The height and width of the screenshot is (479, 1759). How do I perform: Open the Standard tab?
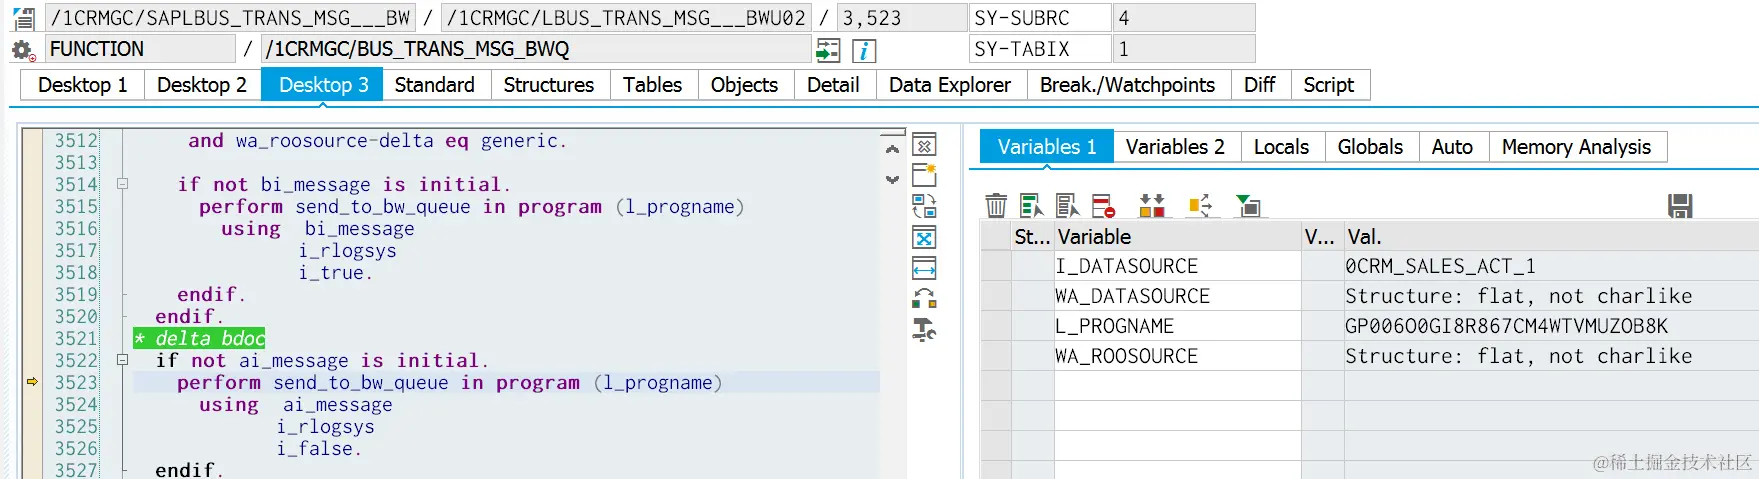[435, 85]
